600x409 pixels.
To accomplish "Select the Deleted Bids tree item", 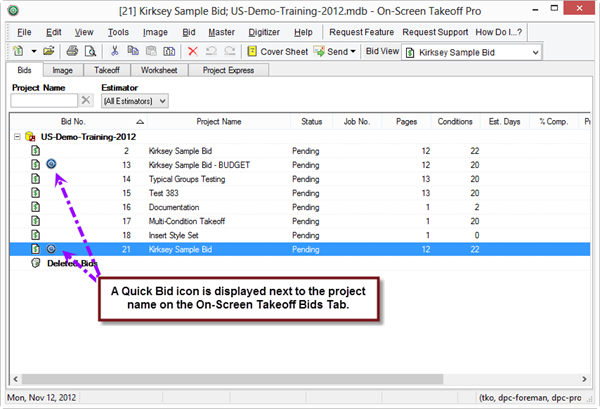I will coord(72,263).
